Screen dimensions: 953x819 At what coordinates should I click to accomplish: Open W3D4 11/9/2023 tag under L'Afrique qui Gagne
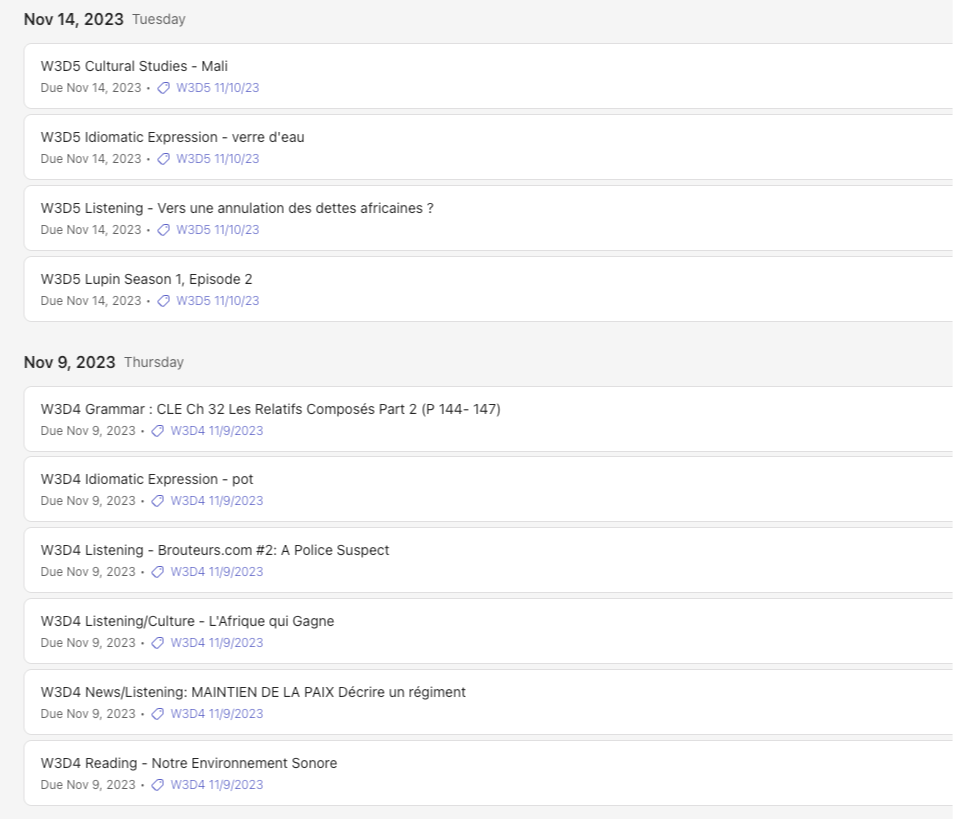(217, 643)
